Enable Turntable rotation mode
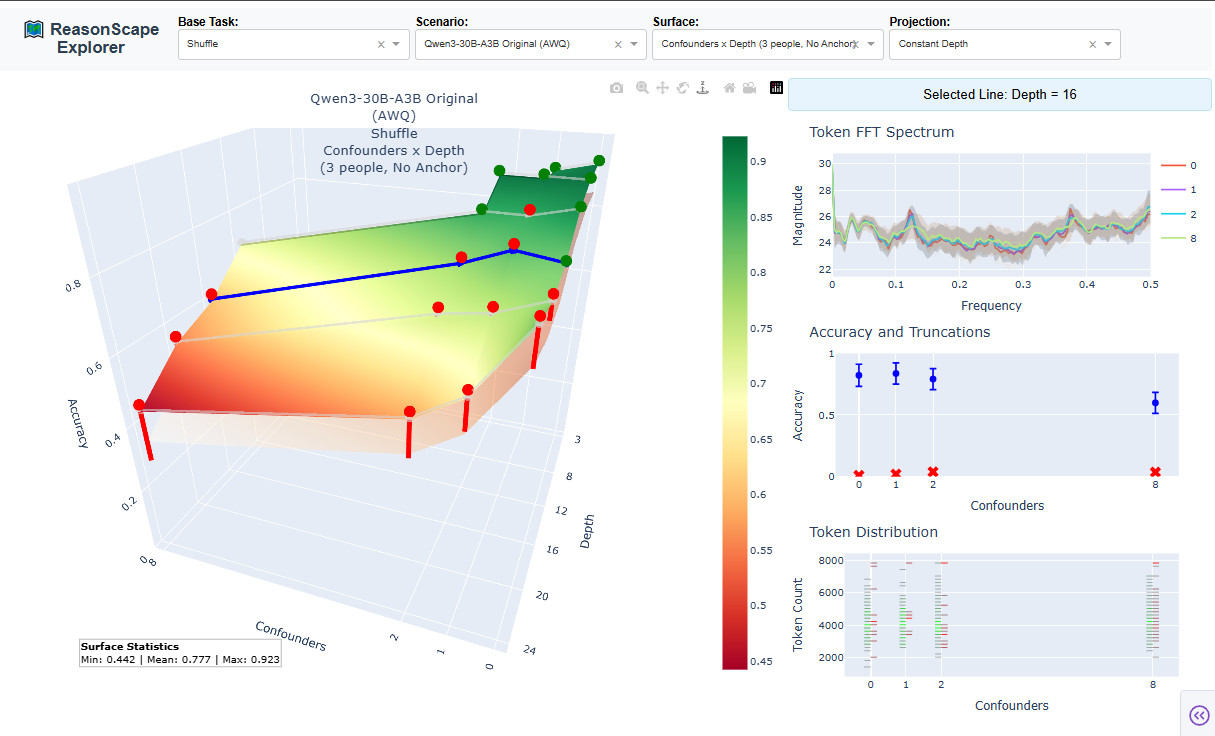 [x=702, y=88]
